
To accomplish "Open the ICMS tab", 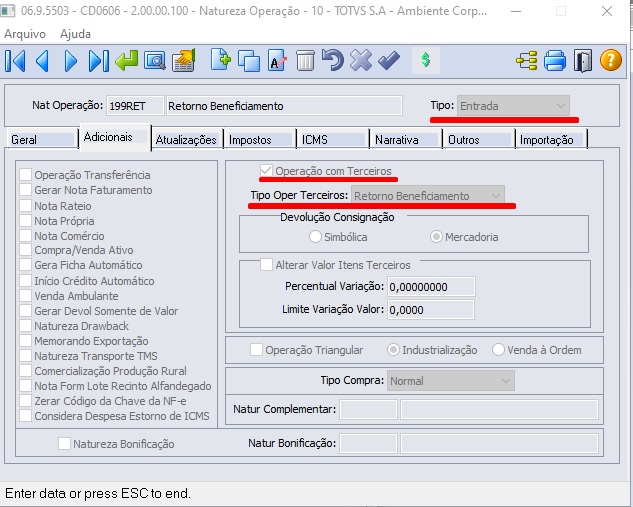I will point(333,140).
